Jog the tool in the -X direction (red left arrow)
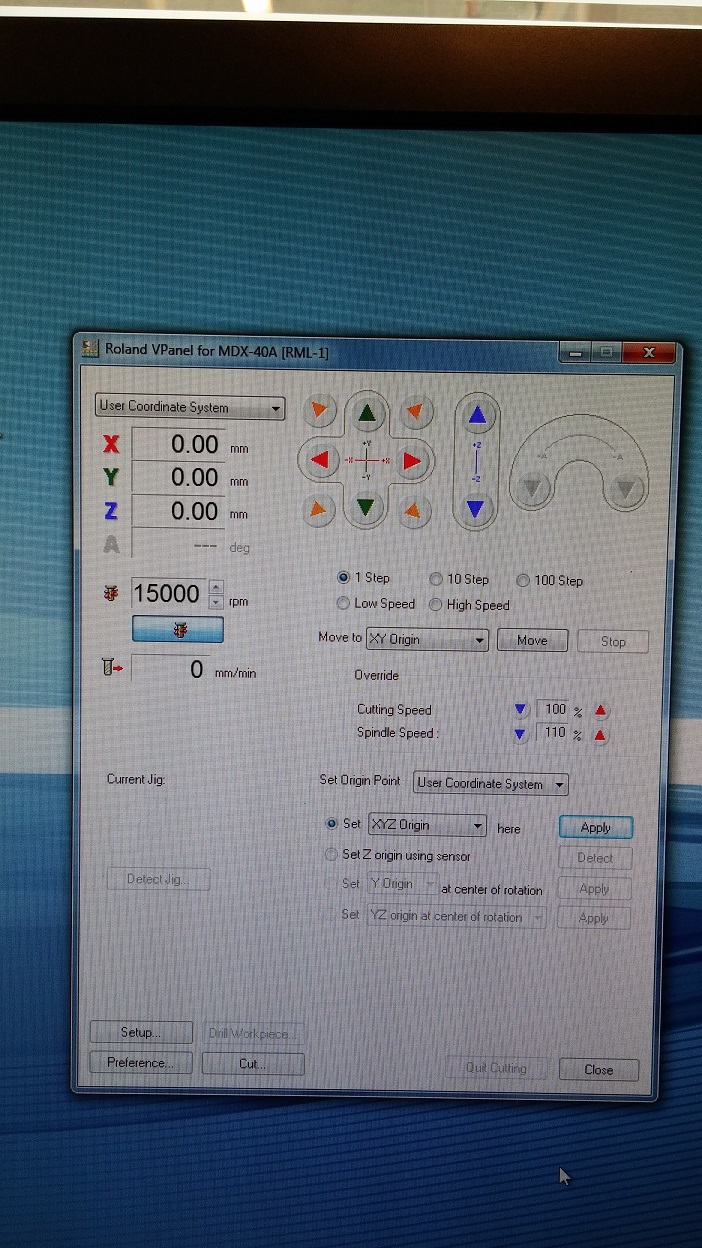 (x=321, y=460)
